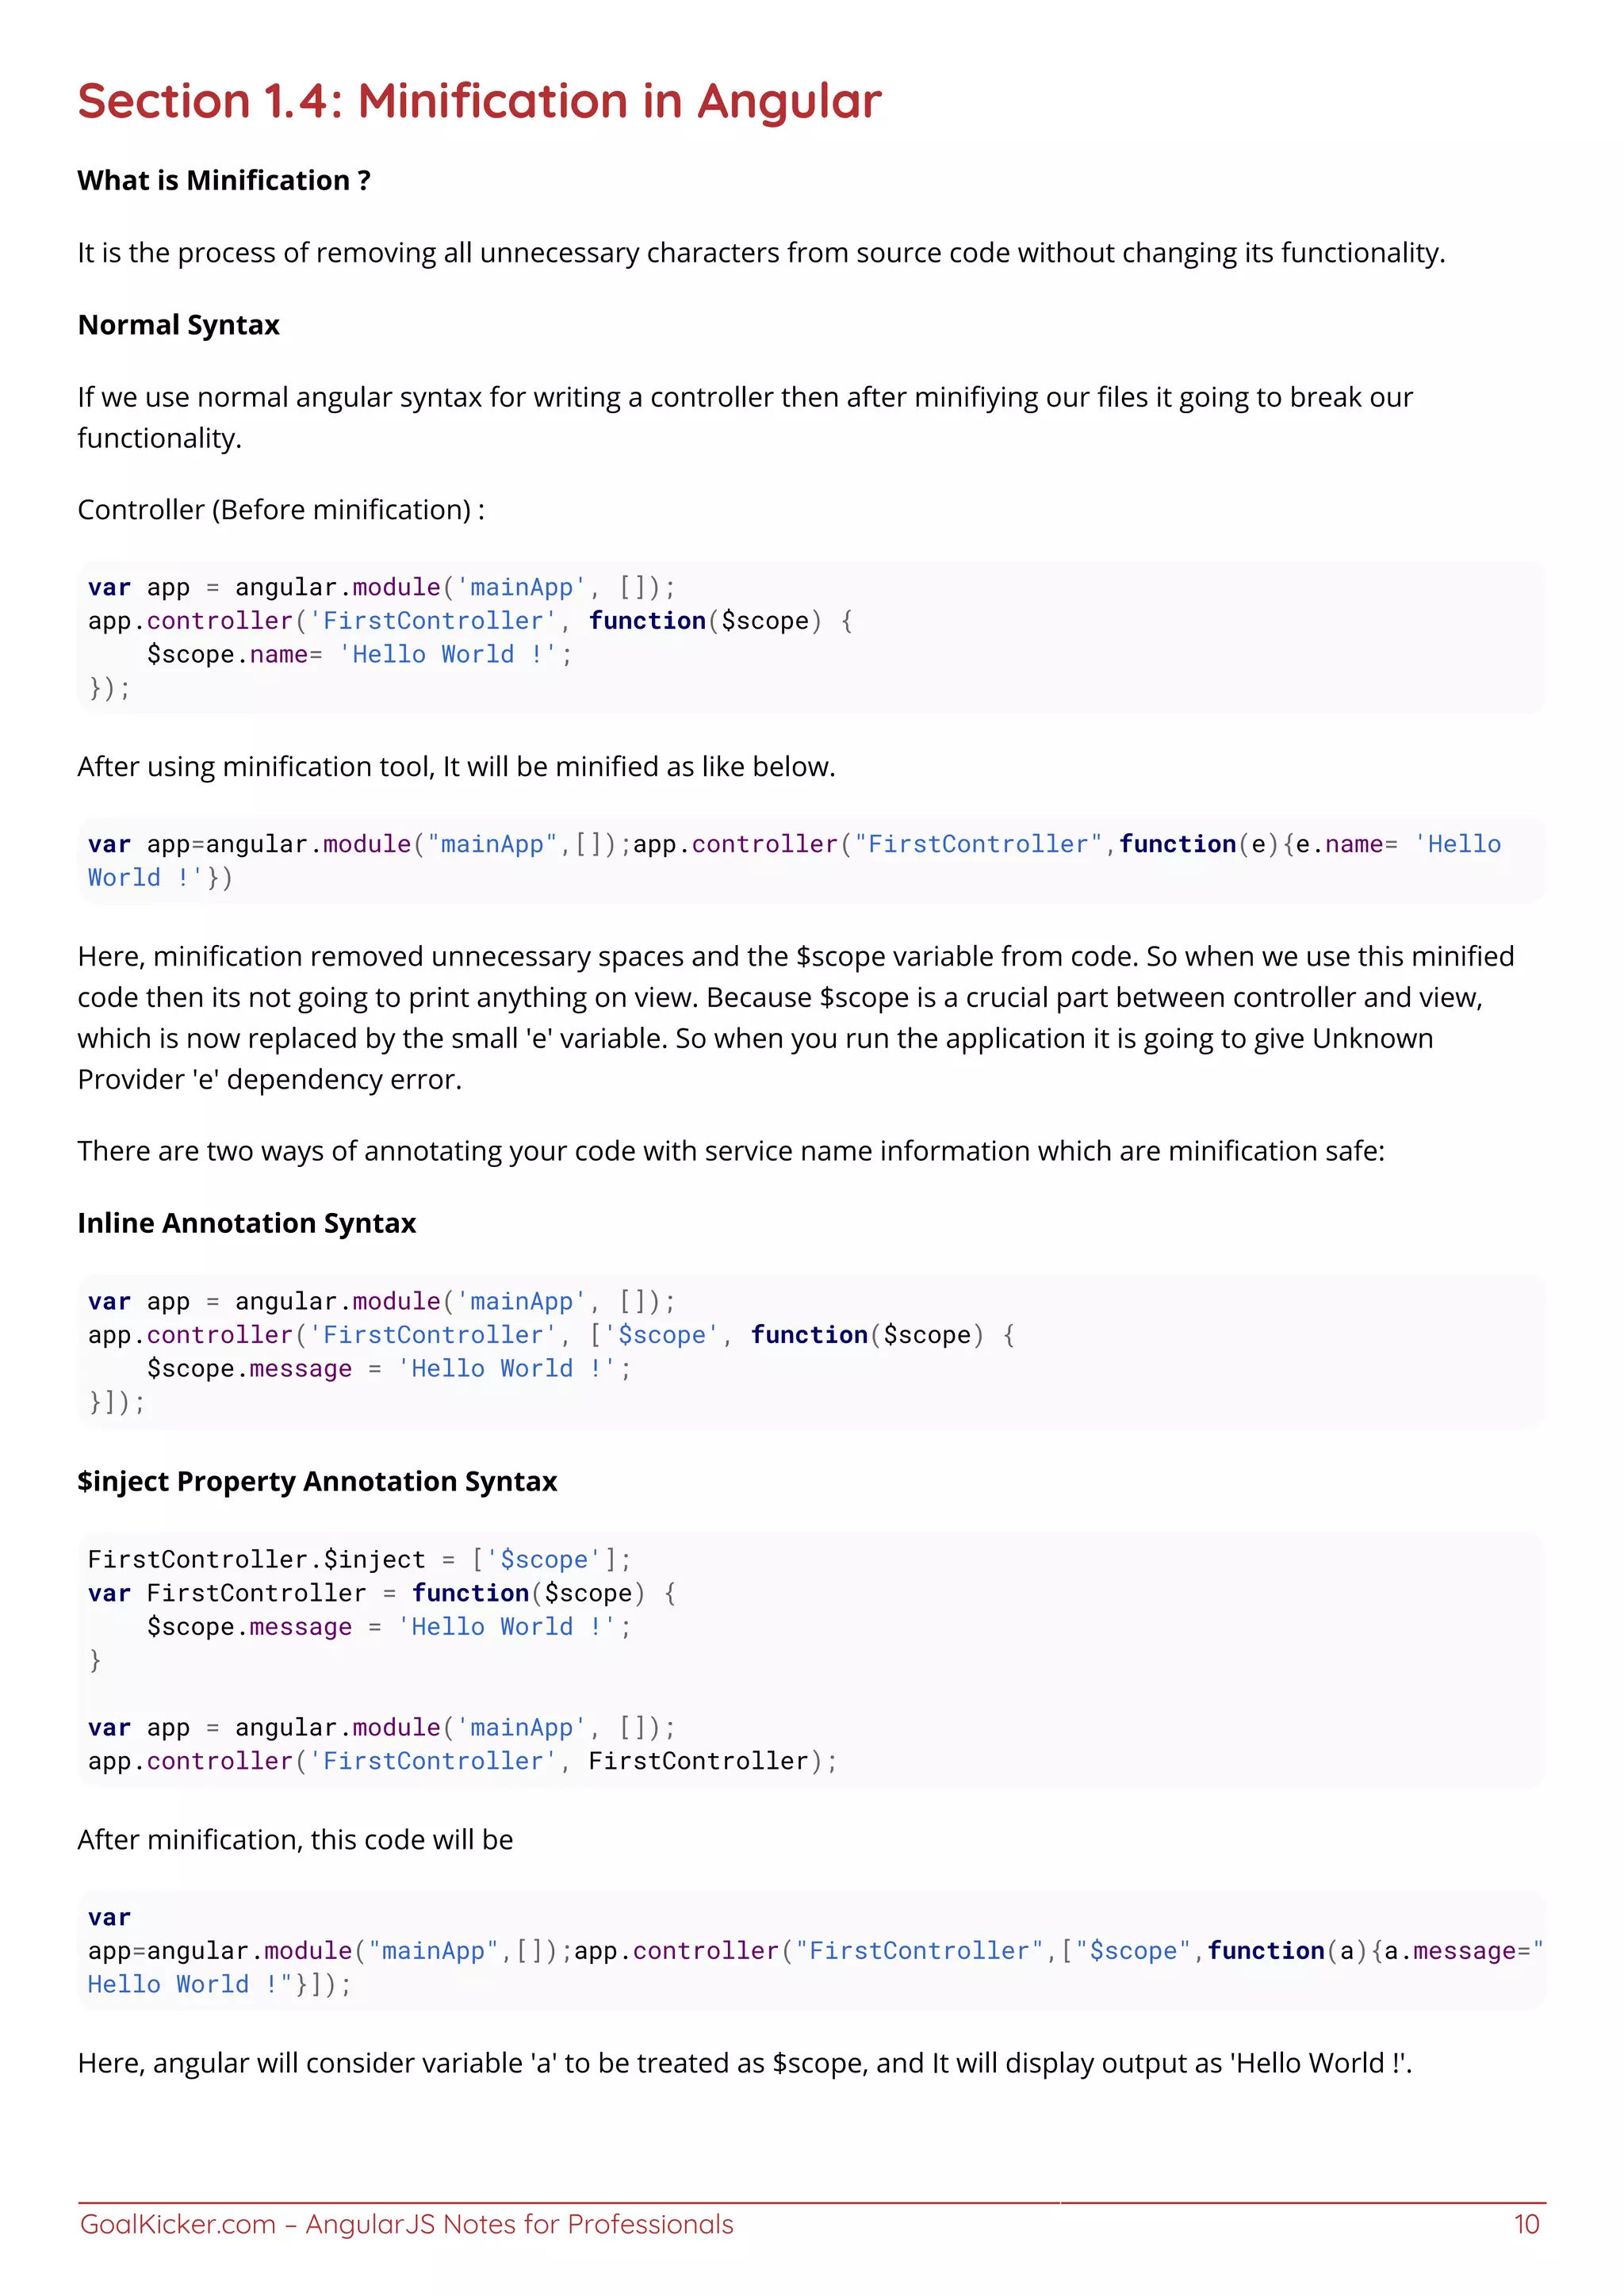Screen dimensions: 1624x2296
Task: Select the 'Normal Syntax' subheading
Action: [x=178, y=325]
